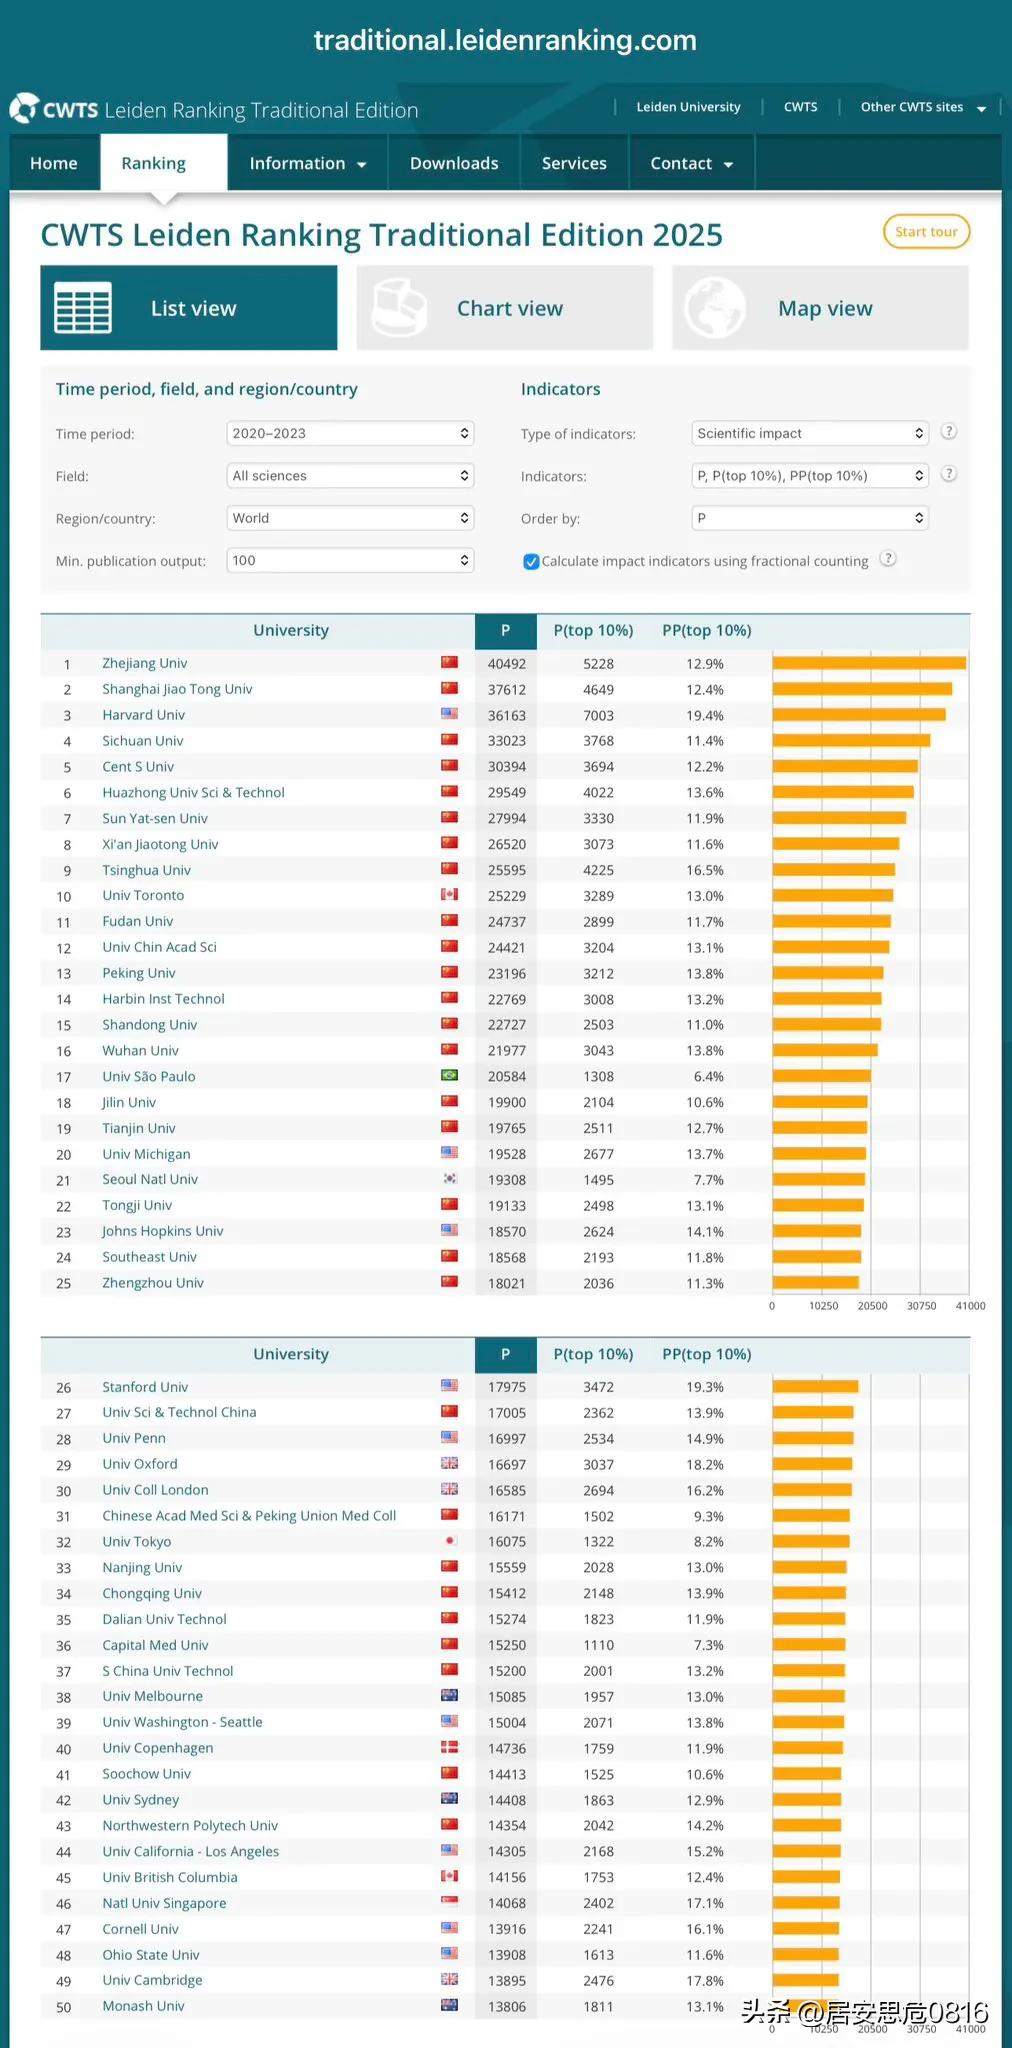Open Harbin Inst Technol link
This screenshot has height=2048, width=1012.
(x=163, y=999)
